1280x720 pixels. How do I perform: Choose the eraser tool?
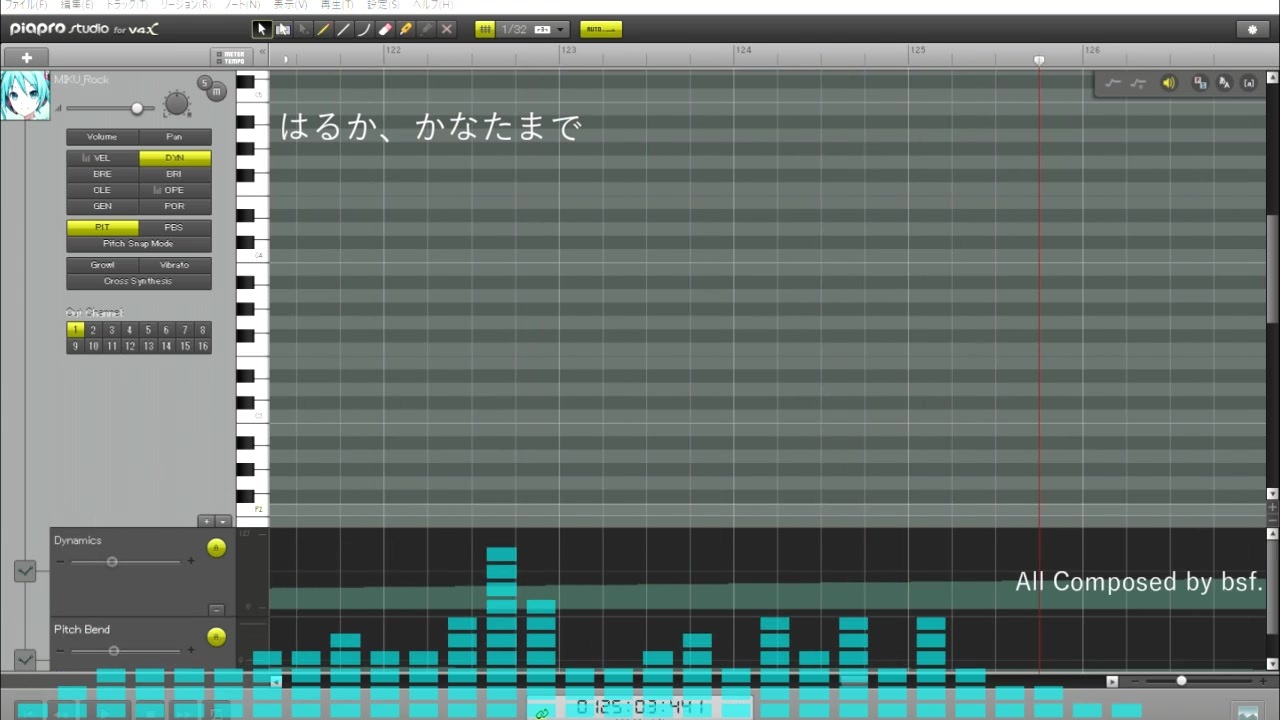tap(385, 29)
